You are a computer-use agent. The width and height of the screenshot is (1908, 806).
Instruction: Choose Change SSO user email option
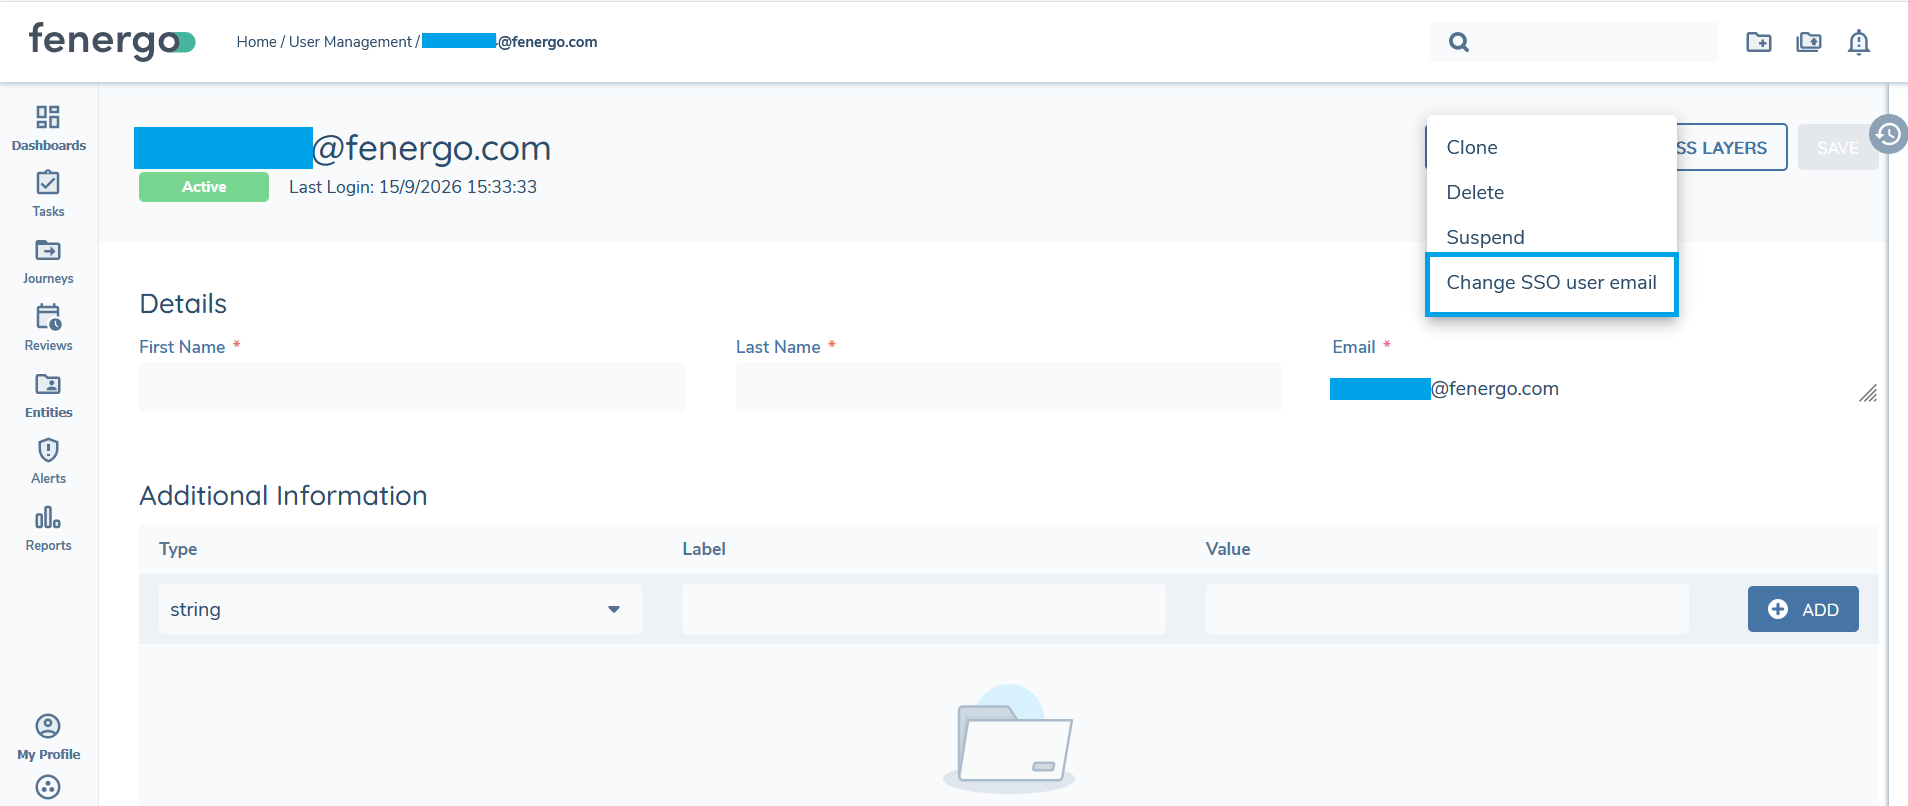(x=1552, y=283)
